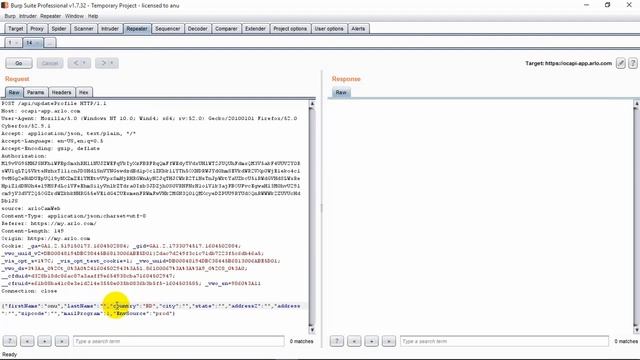The width and height of the screenshot is (640, 360).
Task: Click the Content-Length header line
Action: point(33,231)
